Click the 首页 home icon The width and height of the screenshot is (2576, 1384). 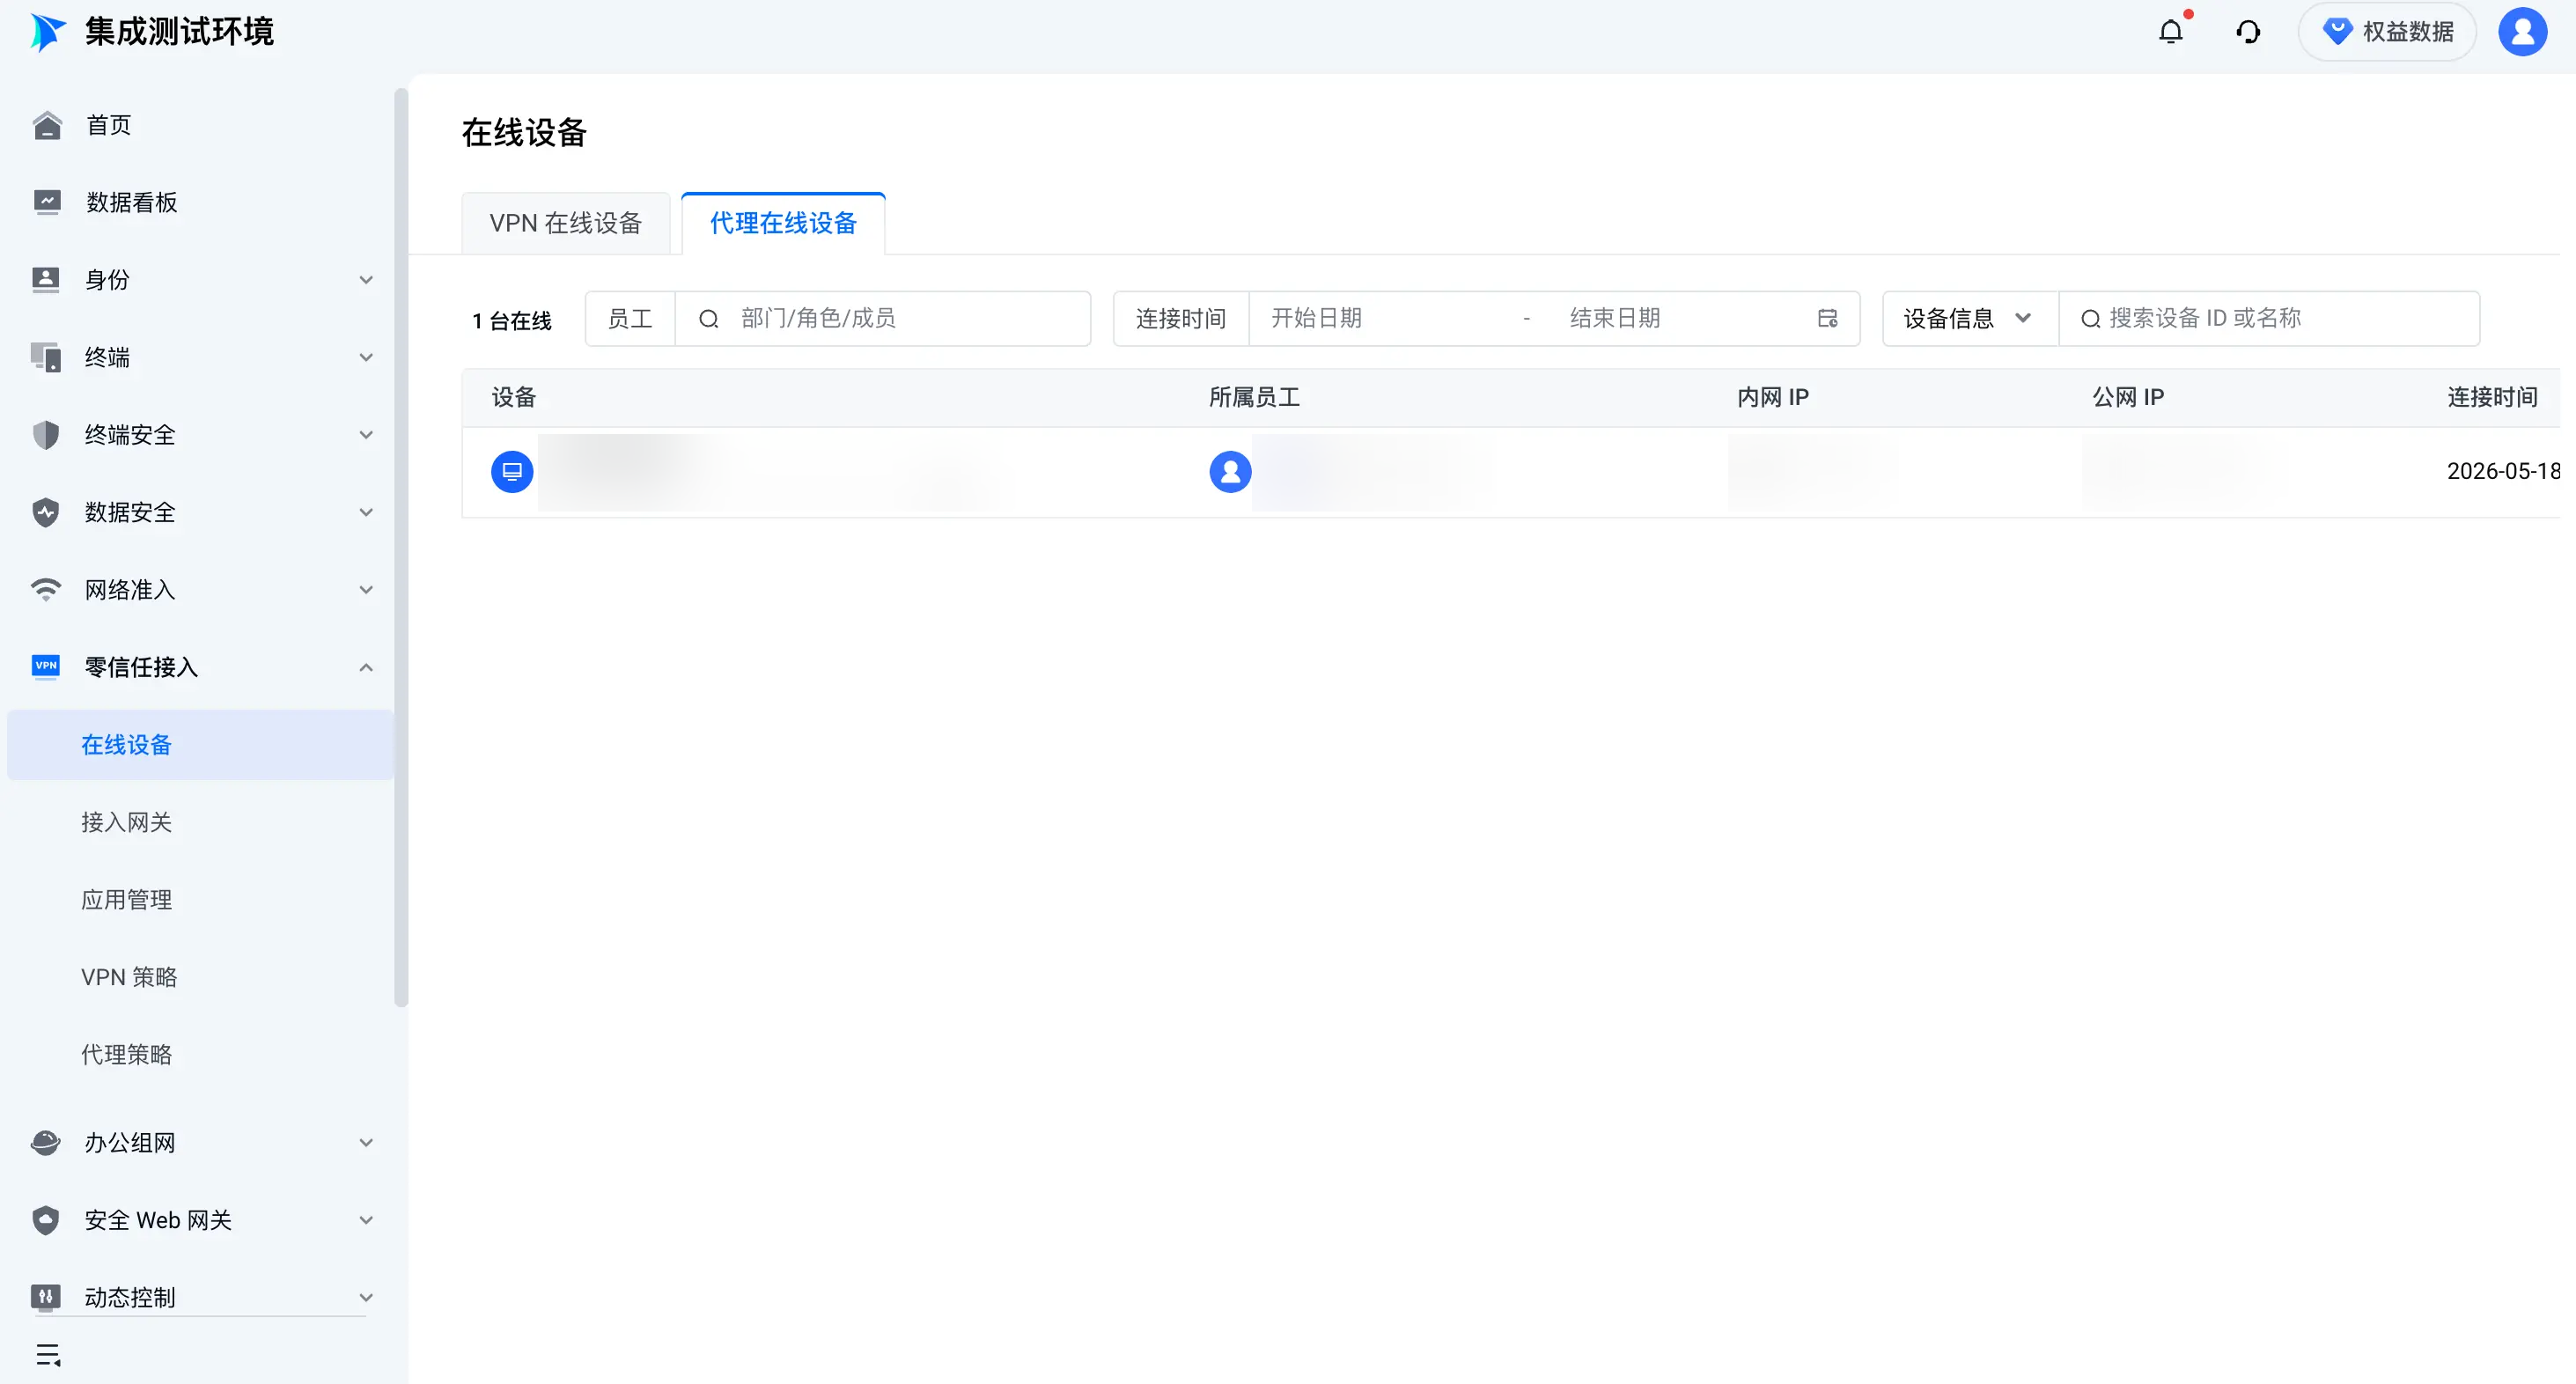coord(46,125)
